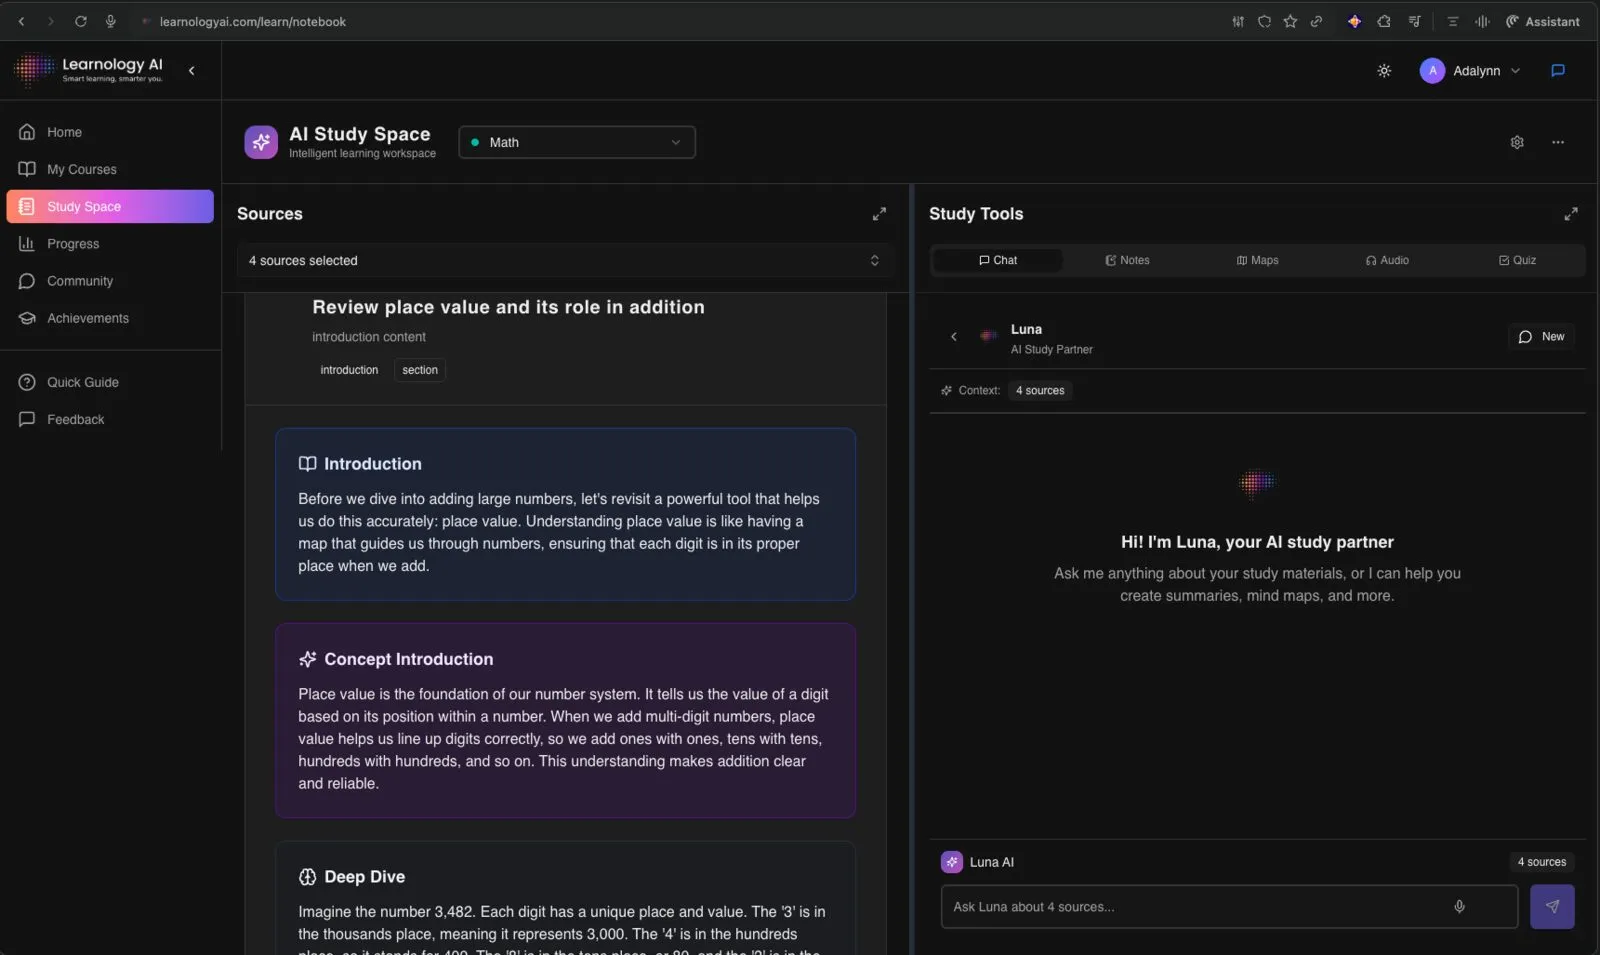This screenshot has width=1600, height=955.
Task: Open the Math subject dropdown
Action: tap(577, 142)
